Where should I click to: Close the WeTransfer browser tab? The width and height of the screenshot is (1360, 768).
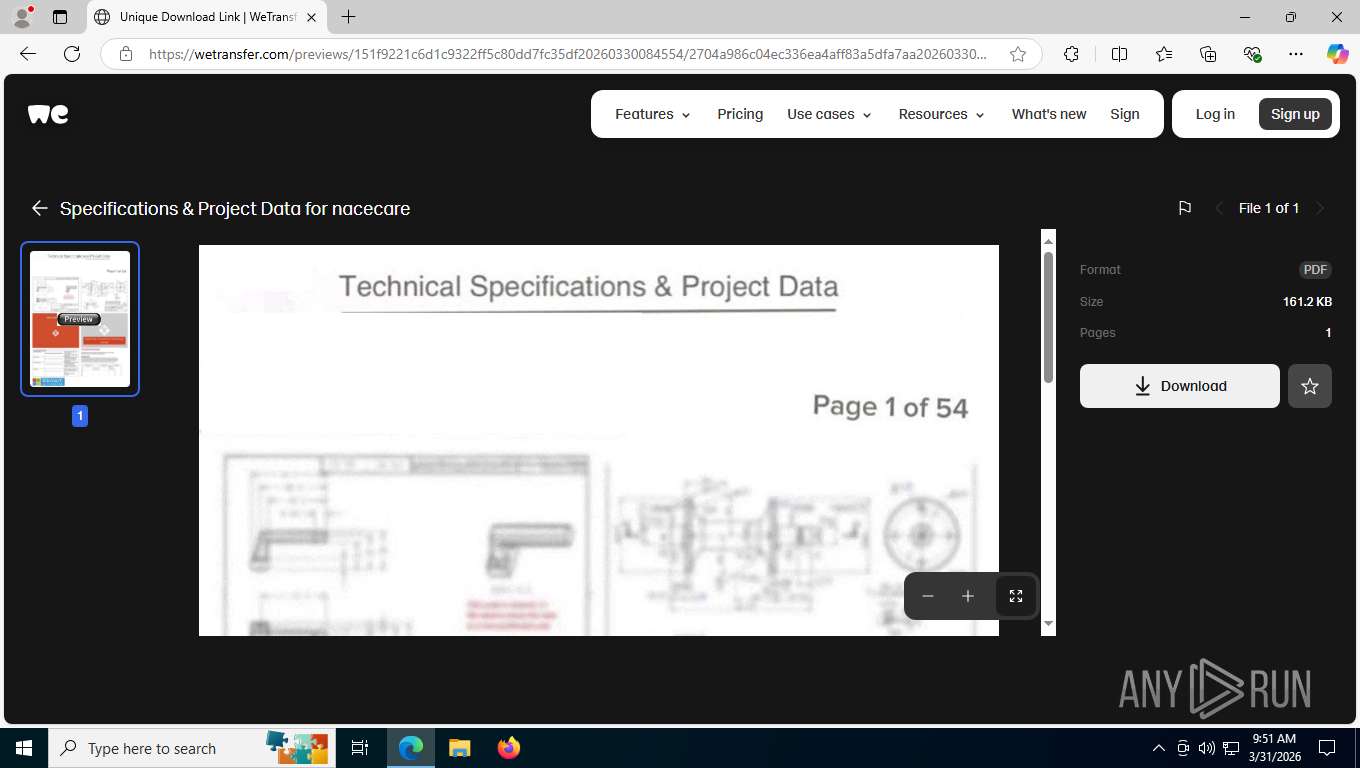point(311,17)
